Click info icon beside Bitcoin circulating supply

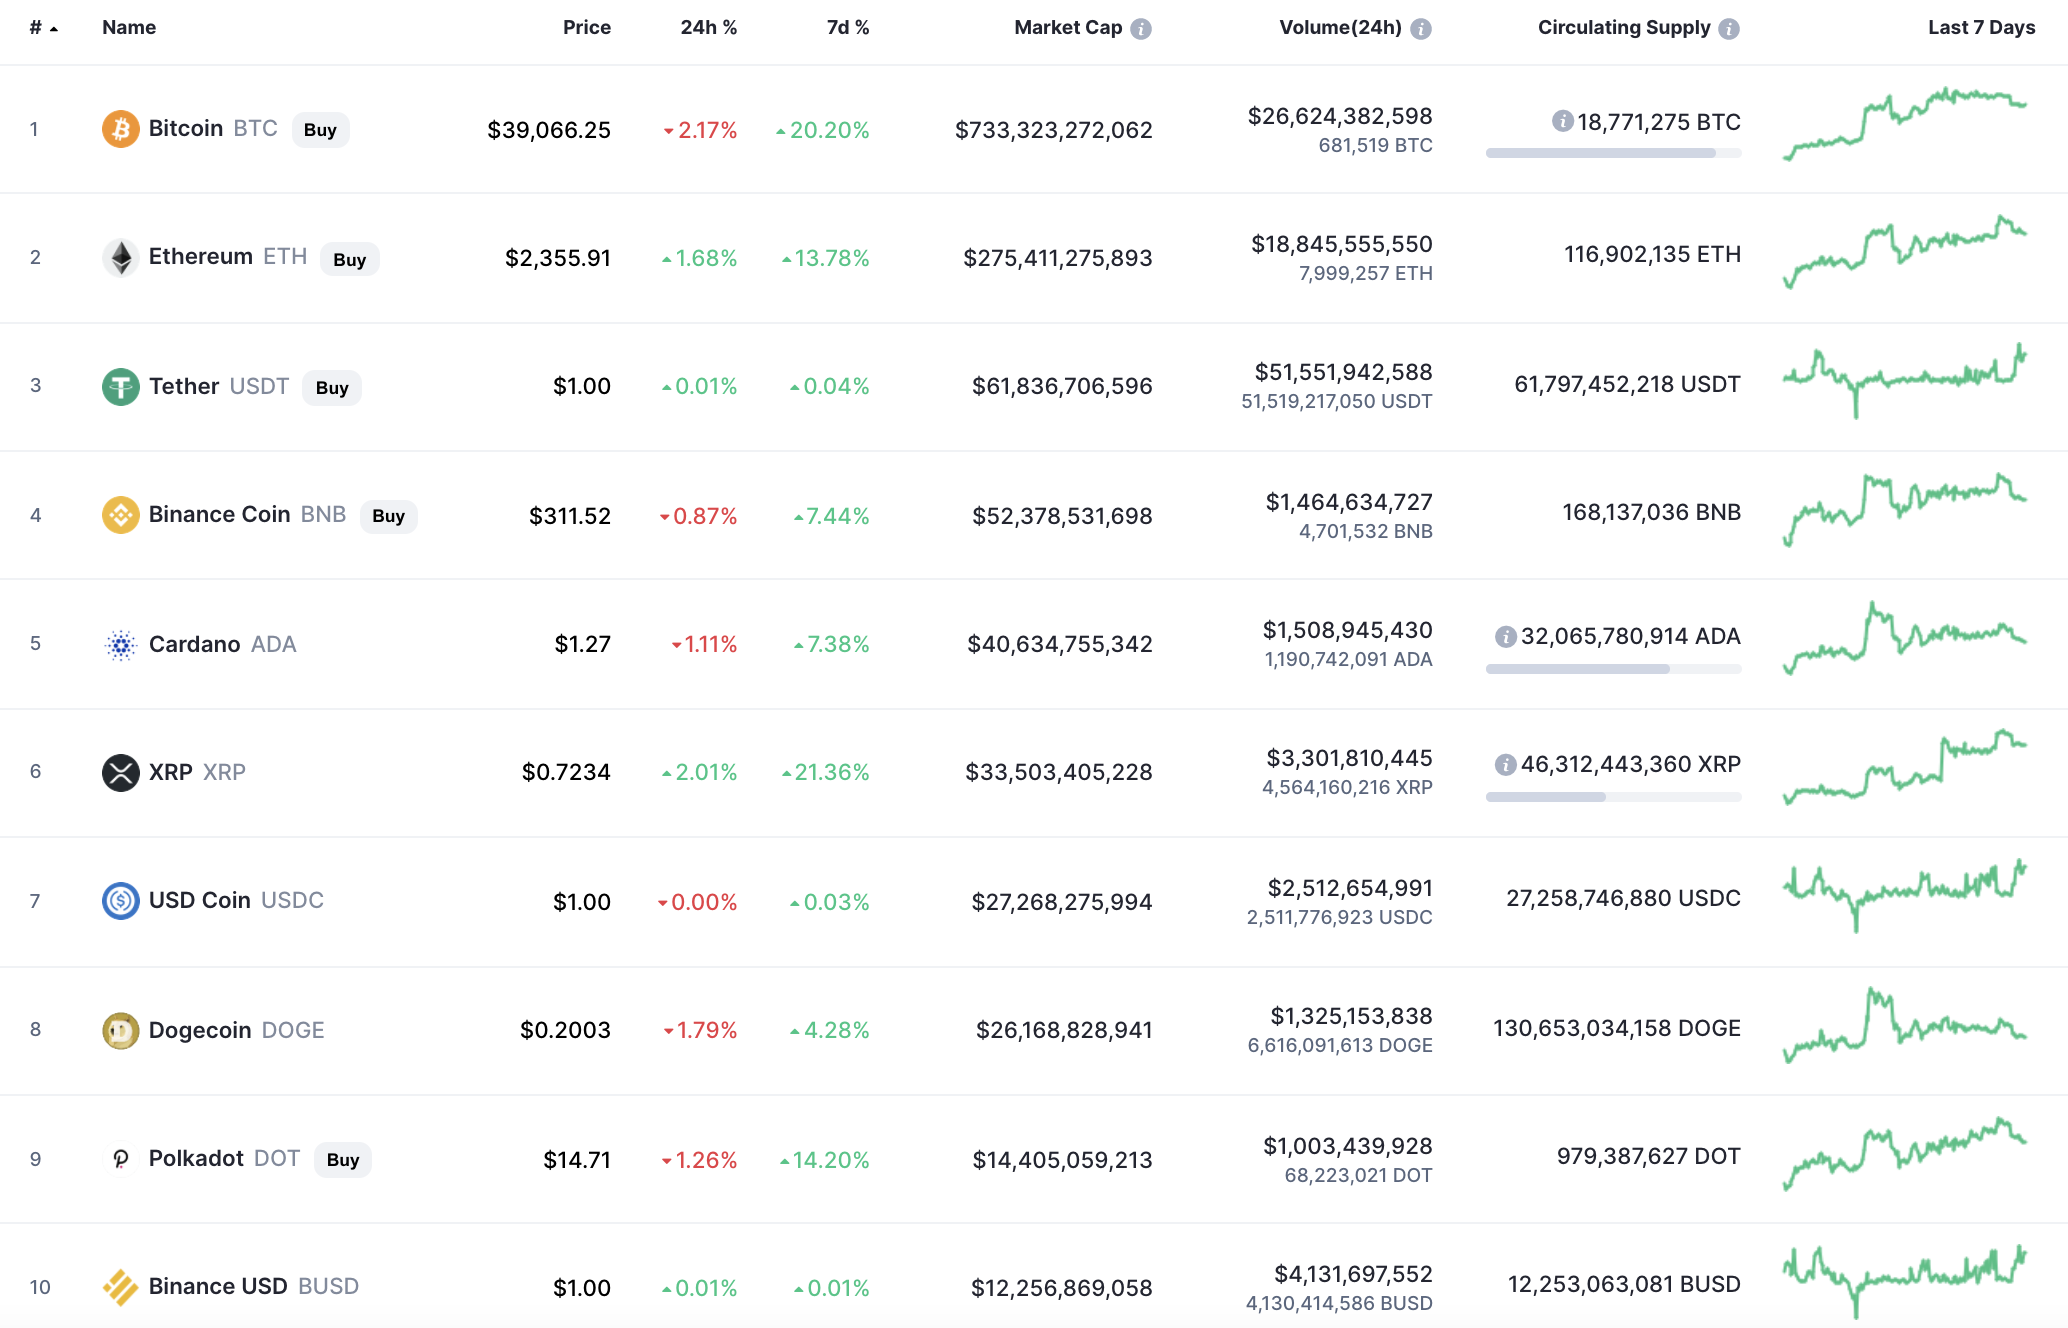[x=1562, y=121]
